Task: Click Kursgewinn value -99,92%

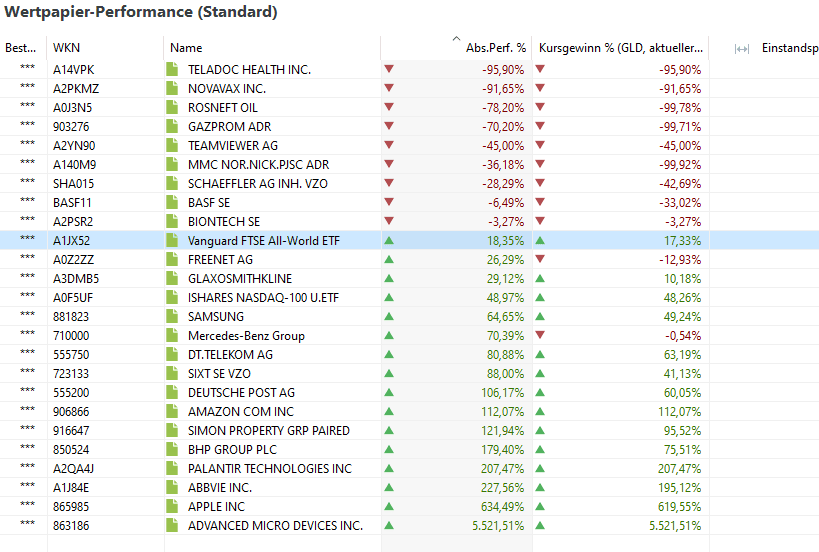Action: tap(680, 165)
